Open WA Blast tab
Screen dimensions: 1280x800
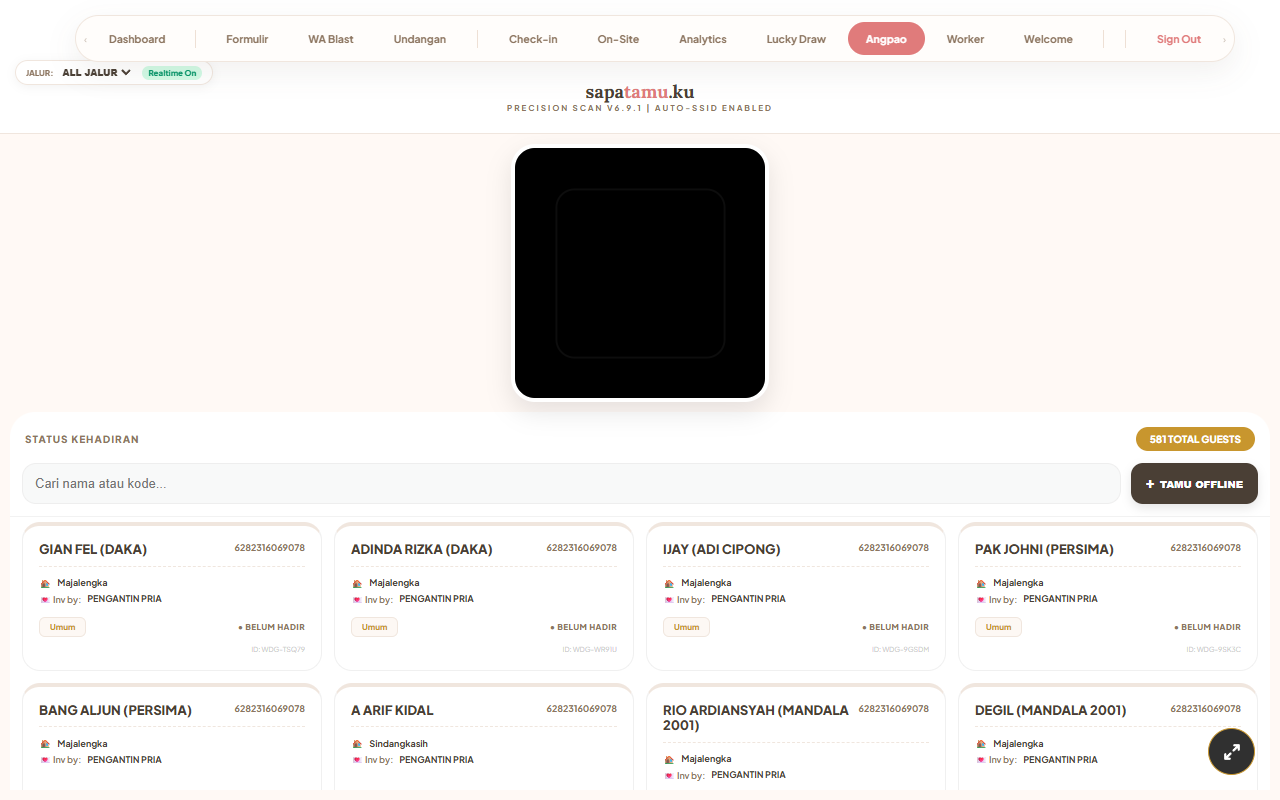click(x=331, y=39)
